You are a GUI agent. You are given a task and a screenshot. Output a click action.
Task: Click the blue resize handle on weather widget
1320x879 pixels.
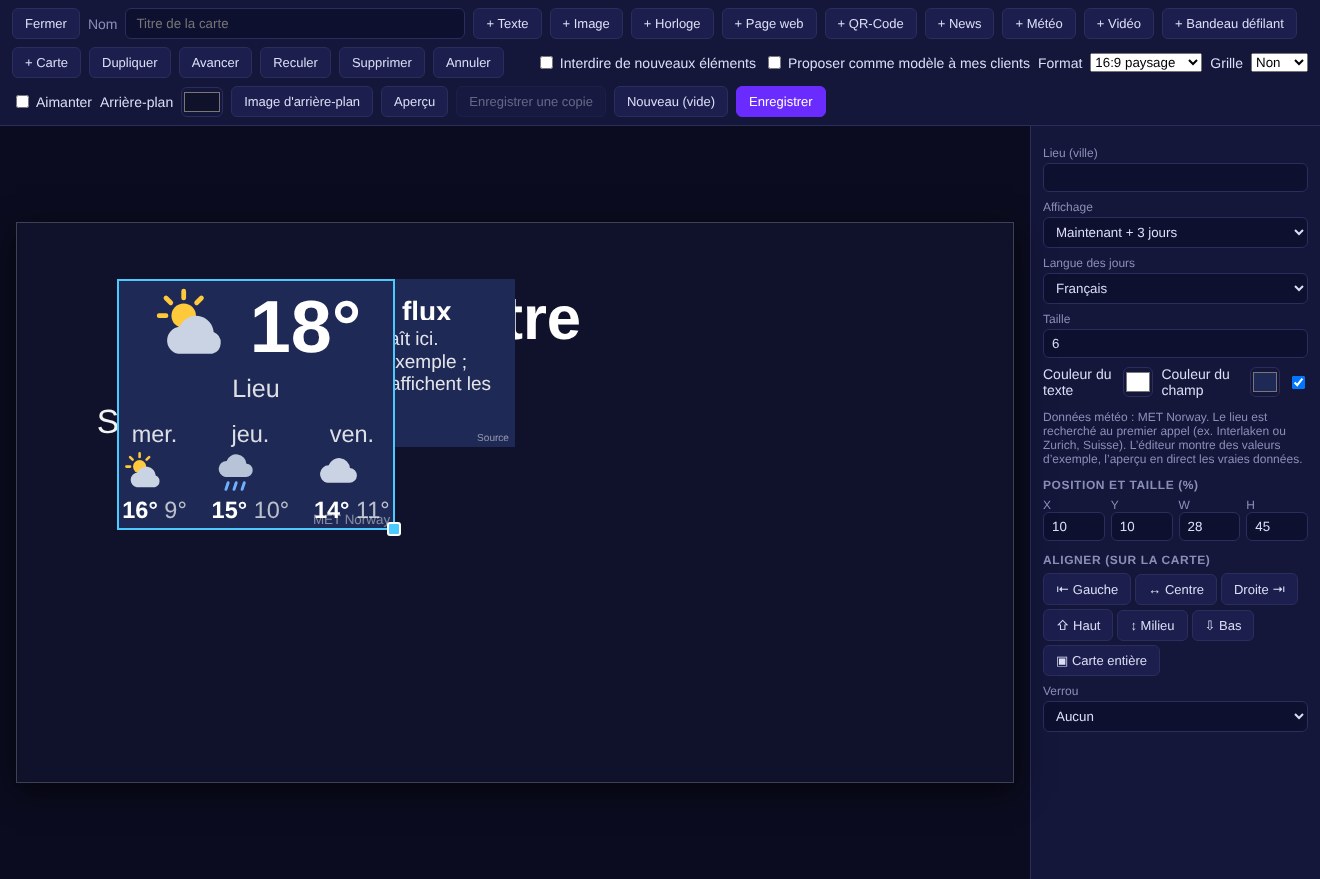[394, 529]
